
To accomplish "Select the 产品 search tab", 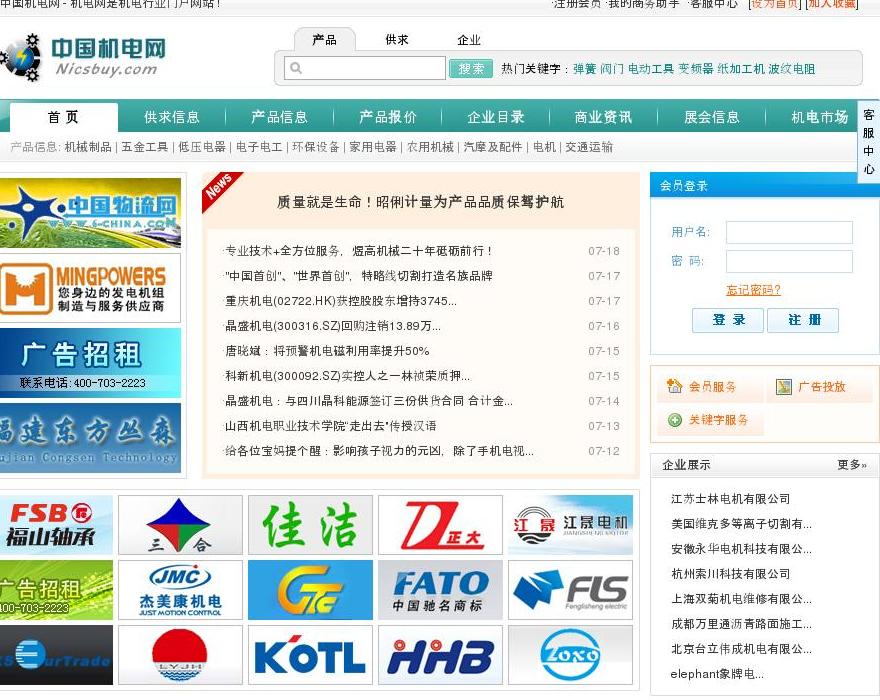I will coord(324,40).
